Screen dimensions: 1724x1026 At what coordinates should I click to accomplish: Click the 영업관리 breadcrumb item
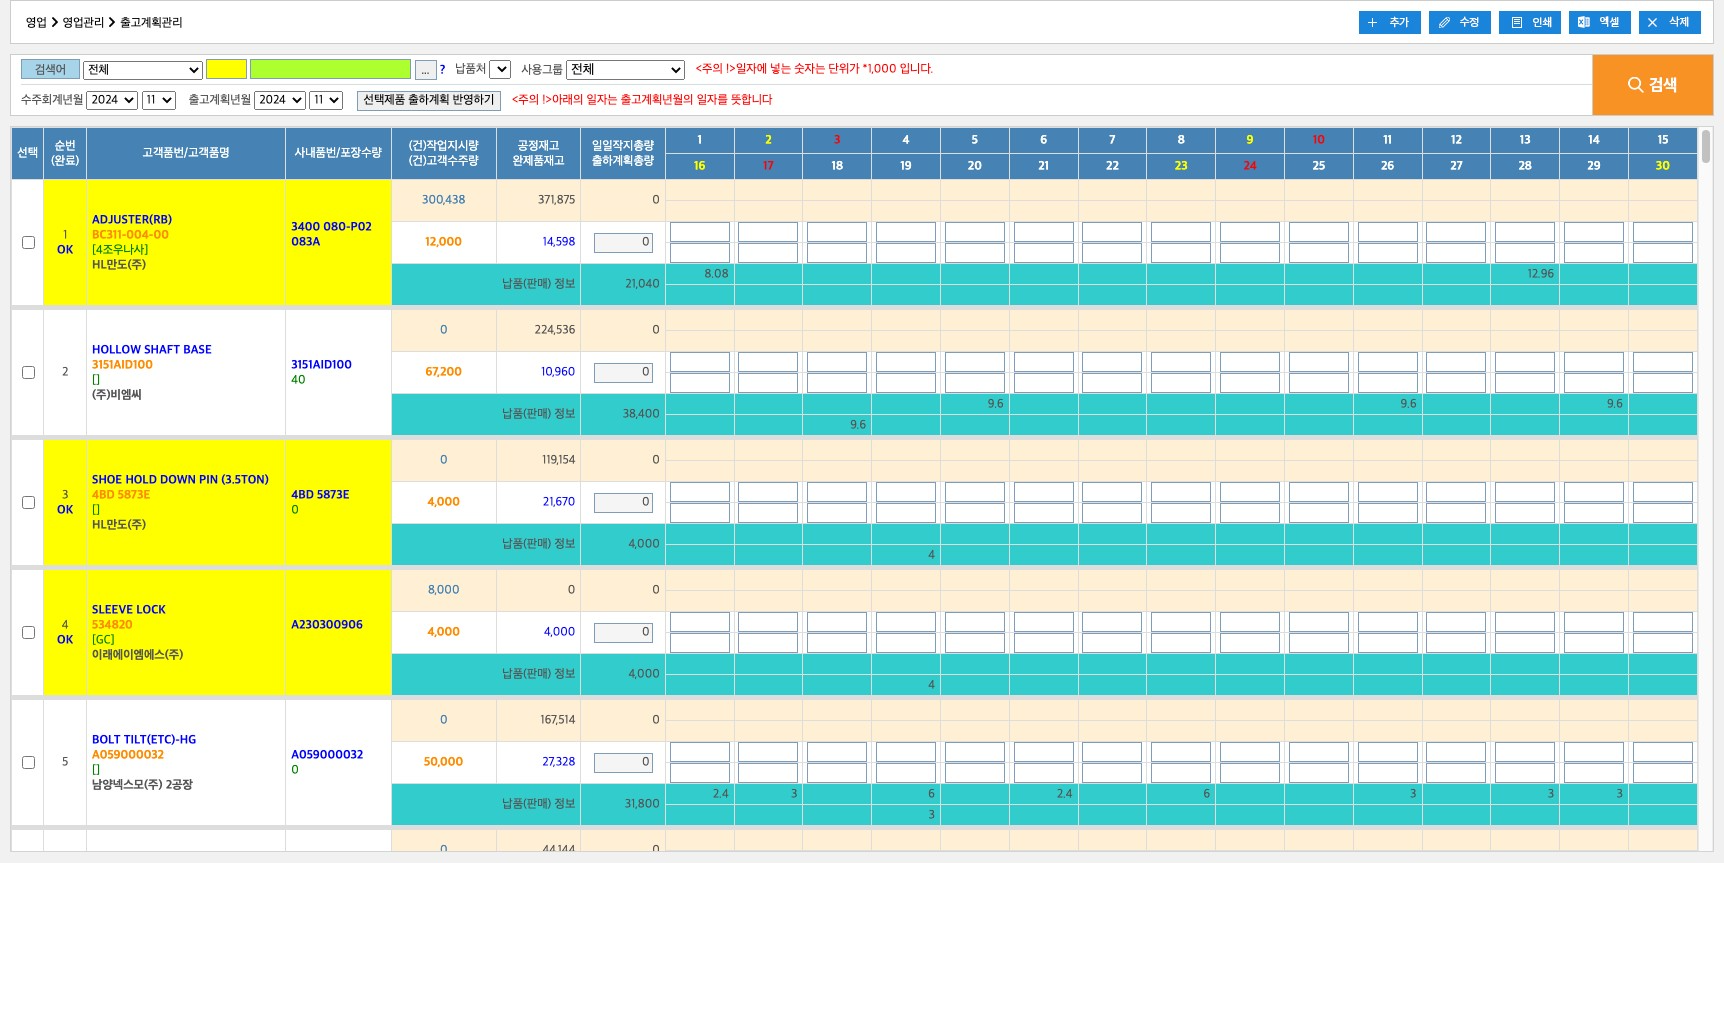tap(83, 22)
